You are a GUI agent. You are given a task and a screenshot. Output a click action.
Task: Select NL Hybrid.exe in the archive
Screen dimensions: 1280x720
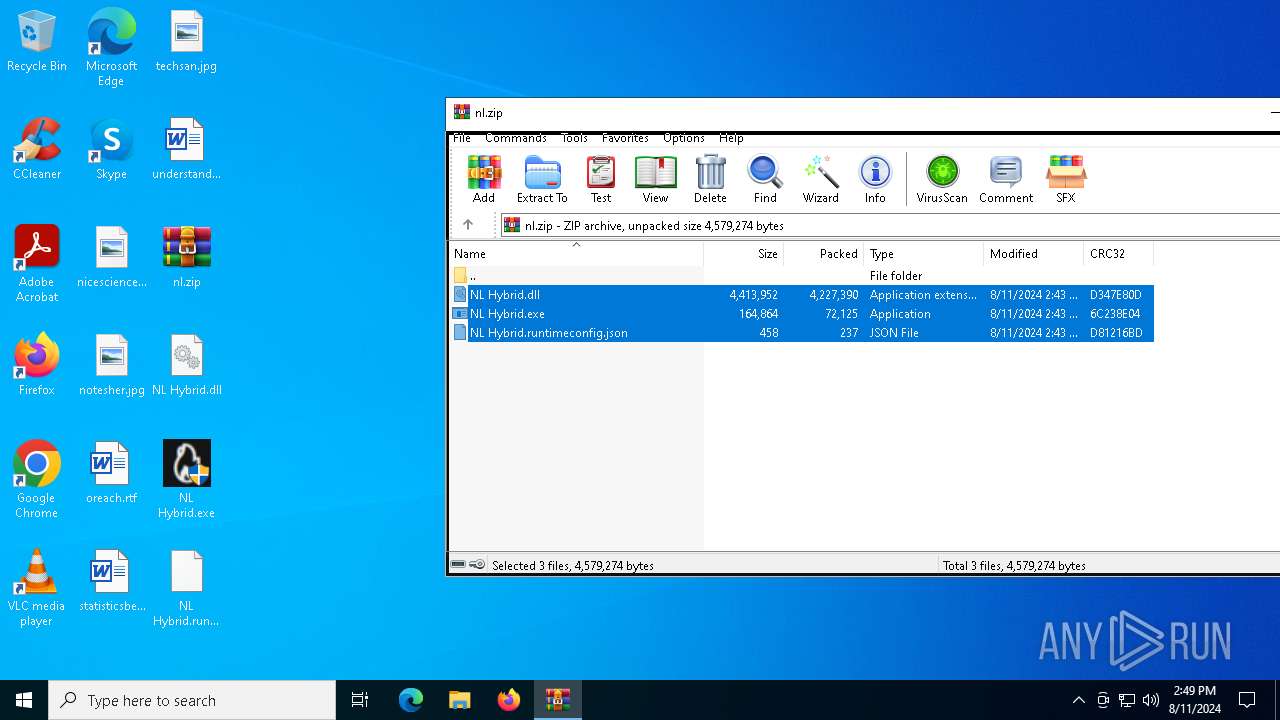pyautogui.click(x=801, y=314)
